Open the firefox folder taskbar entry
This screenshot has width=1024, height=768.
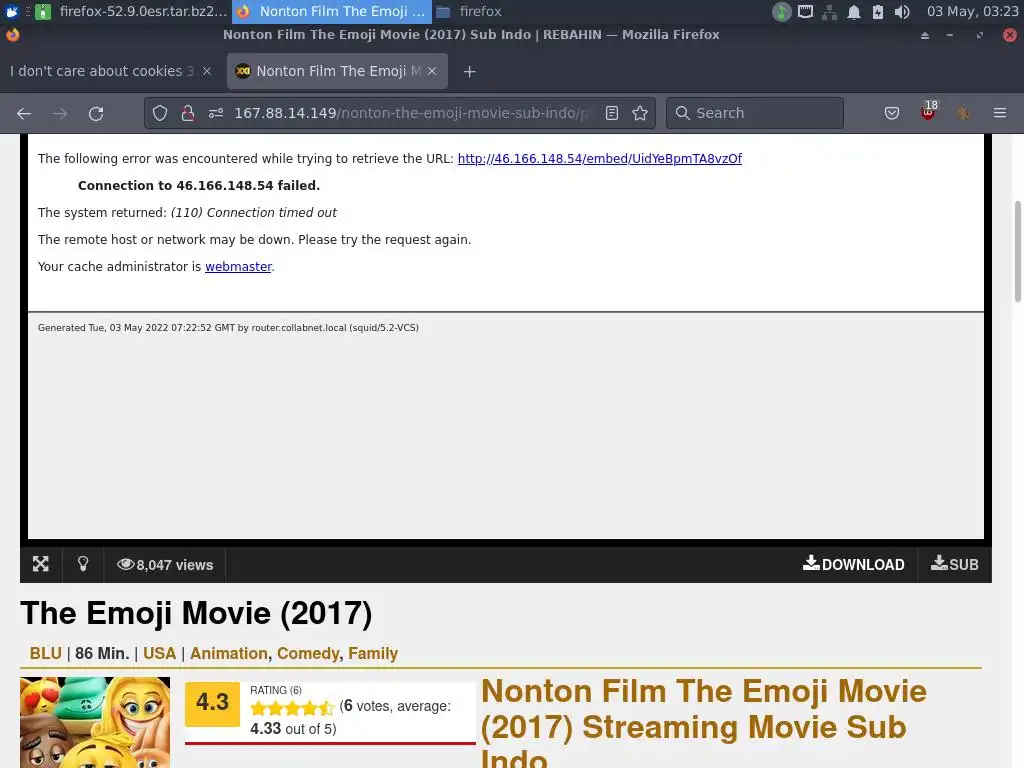click(x=469, y=11)
